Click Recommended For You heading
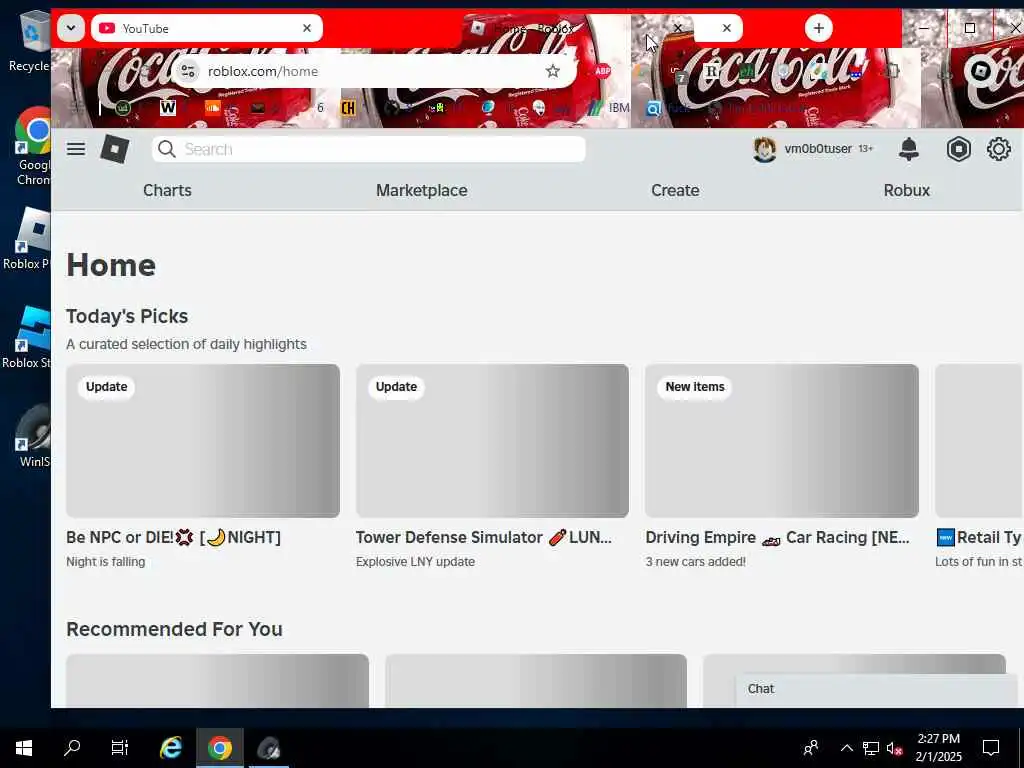Screen dimensions: 1024x768 point(174,629)
